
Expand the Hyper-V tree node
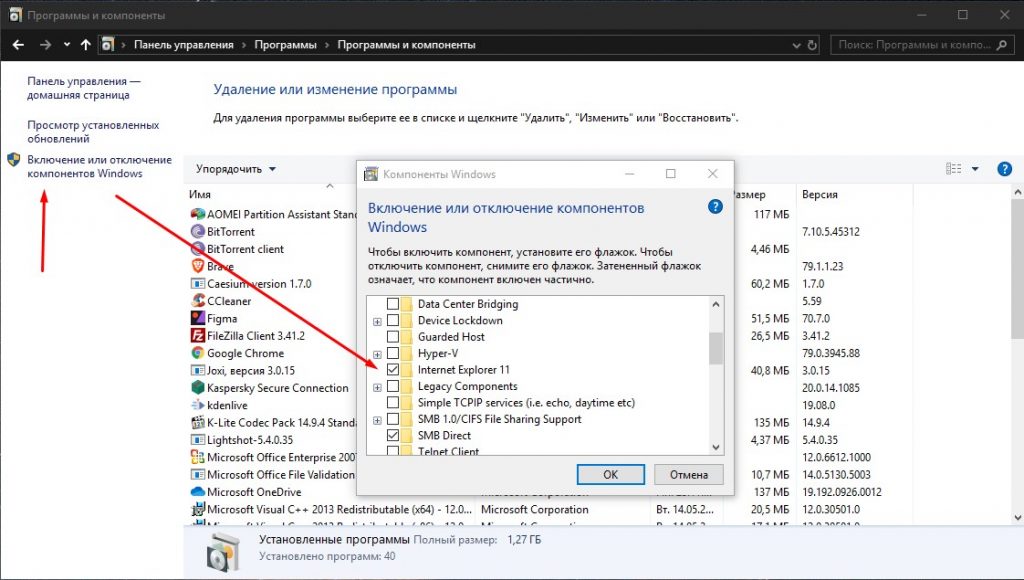click(377, 355)
